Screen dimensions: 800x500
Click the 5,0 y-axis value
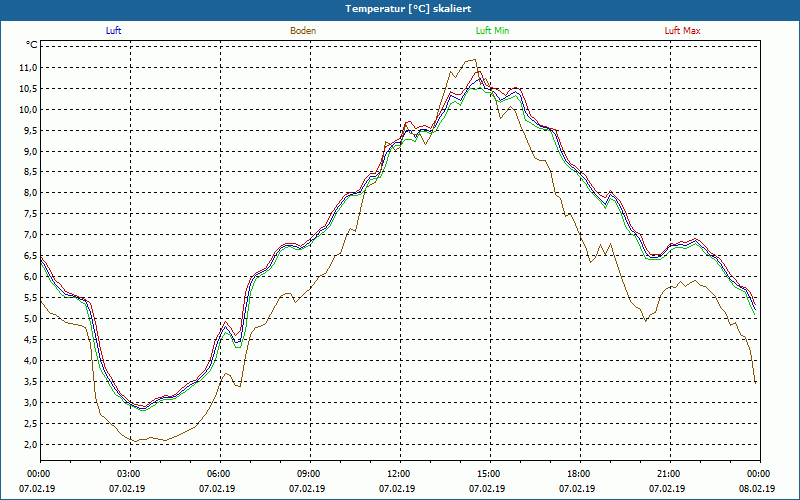(31, 319)
